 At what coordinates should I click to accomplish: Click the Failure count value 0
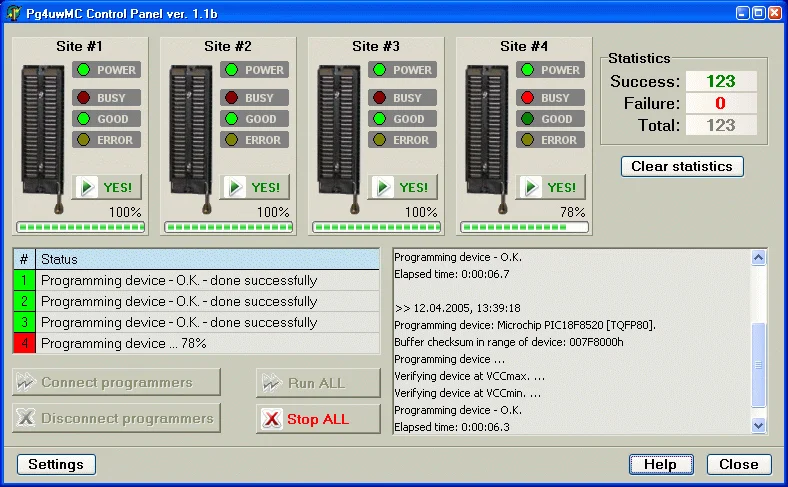(721, 103)
